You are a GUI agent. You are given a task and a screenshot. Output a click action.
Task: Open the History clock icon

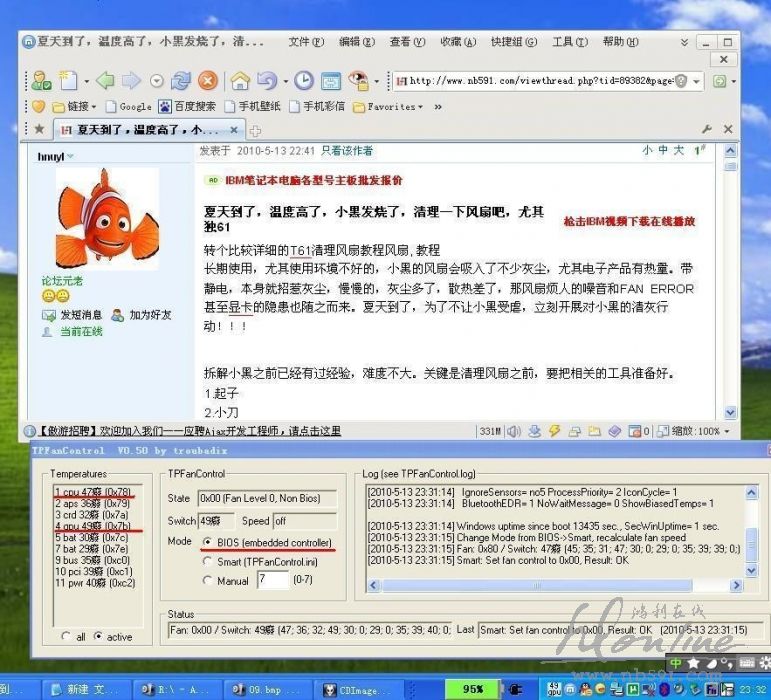[x=303, y=81]
